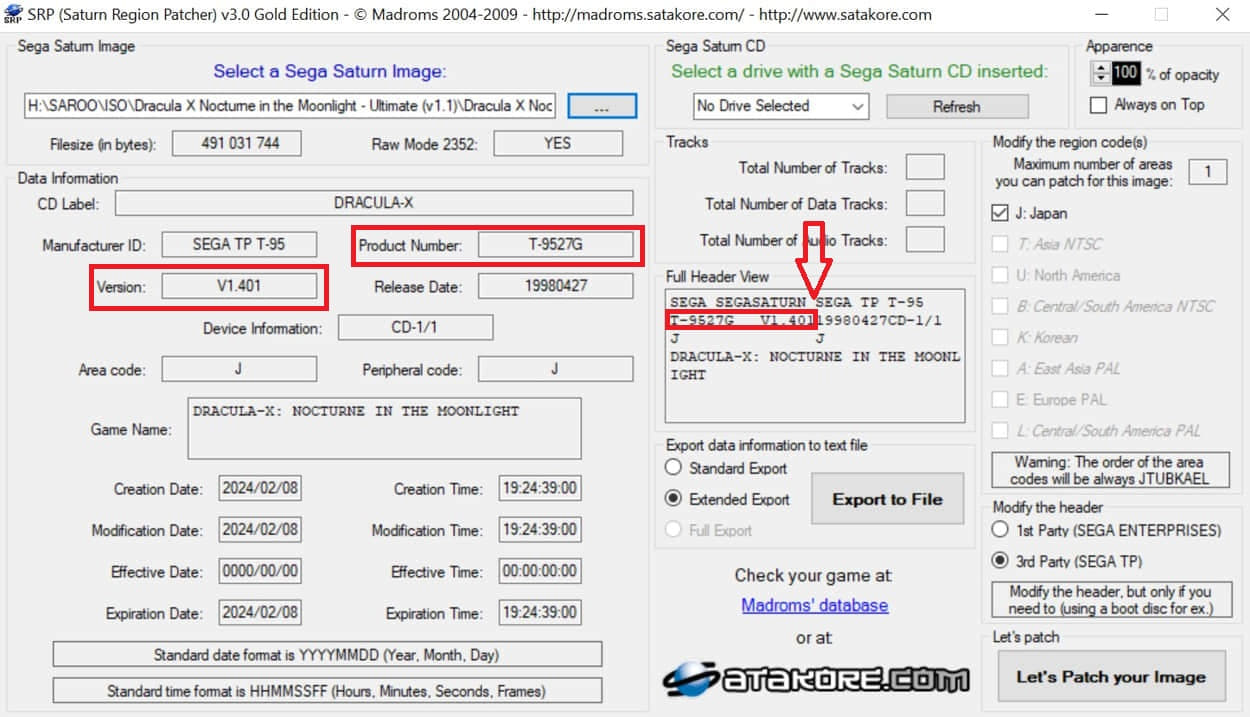Enable the Always on Top checkbox
This screenshot has width=1250, height=717.
coord(1099,105)
